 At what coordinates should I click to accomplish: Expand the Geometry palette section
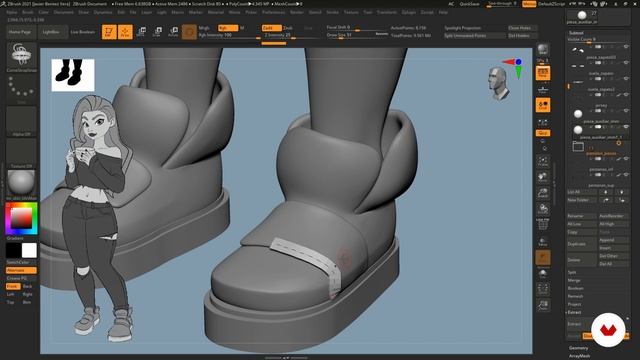578,348
